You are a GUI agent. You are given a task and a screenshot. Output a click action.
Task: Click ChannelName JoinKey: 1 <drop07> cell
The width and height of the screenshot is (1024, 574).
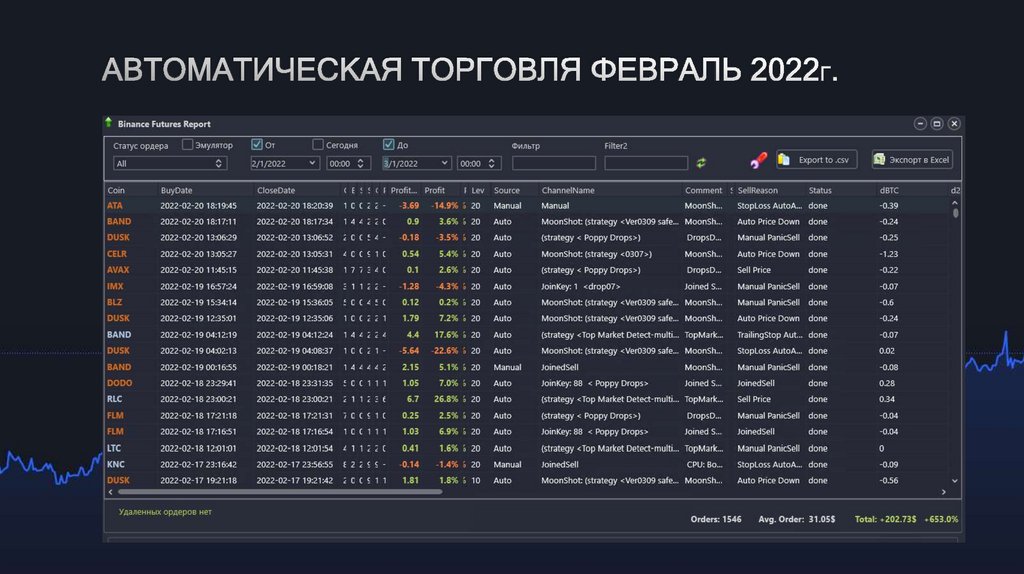(x=581, y=286)
